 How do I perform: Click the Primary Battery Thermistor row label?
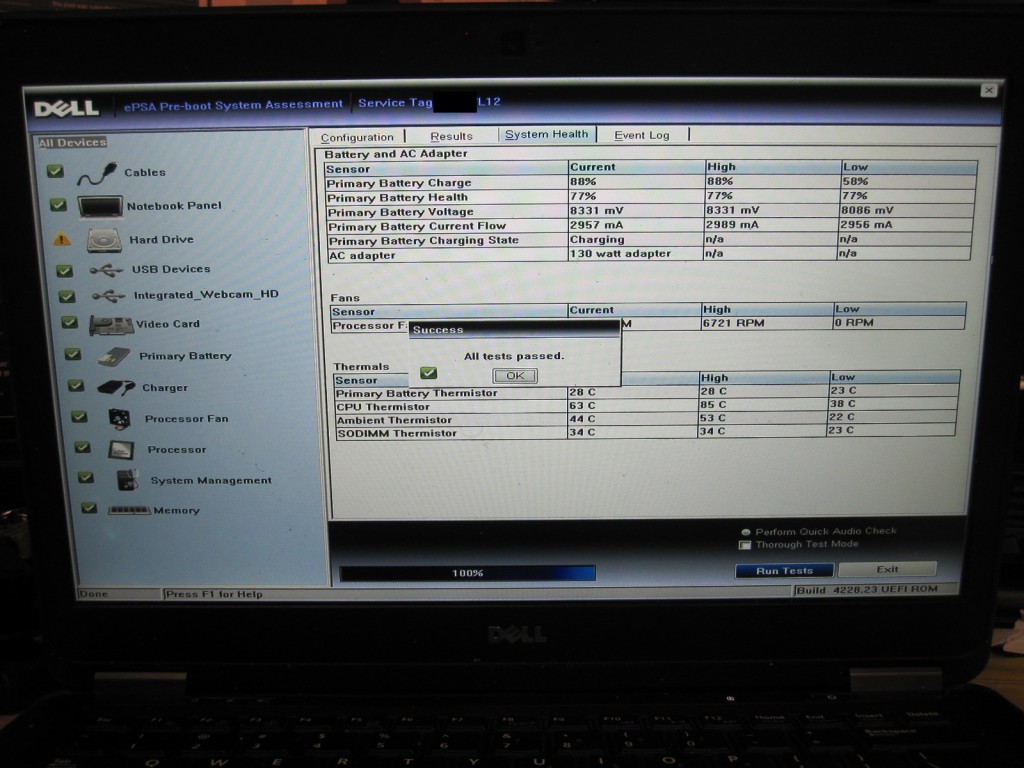click(x=417, y=393)
